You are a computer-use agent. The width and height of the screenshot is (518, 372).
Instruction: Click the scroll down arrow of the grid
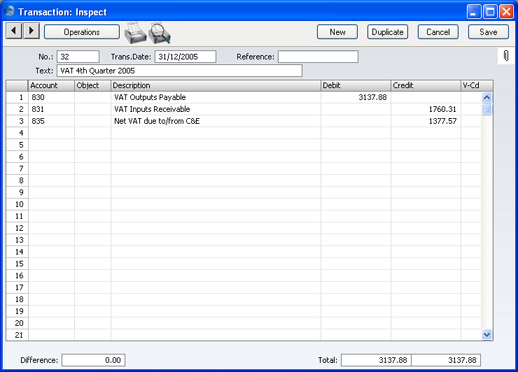pos(487,334)
